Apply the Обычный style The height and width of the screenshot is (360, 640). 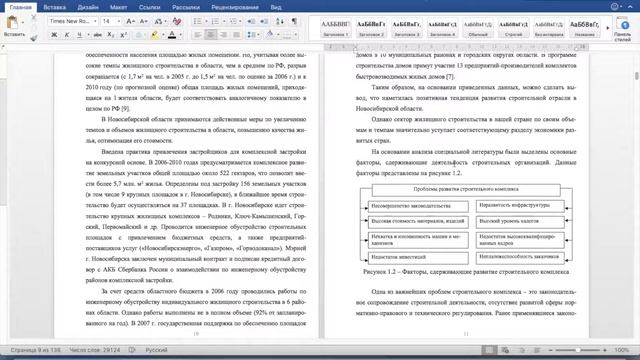tap(478, 28)
